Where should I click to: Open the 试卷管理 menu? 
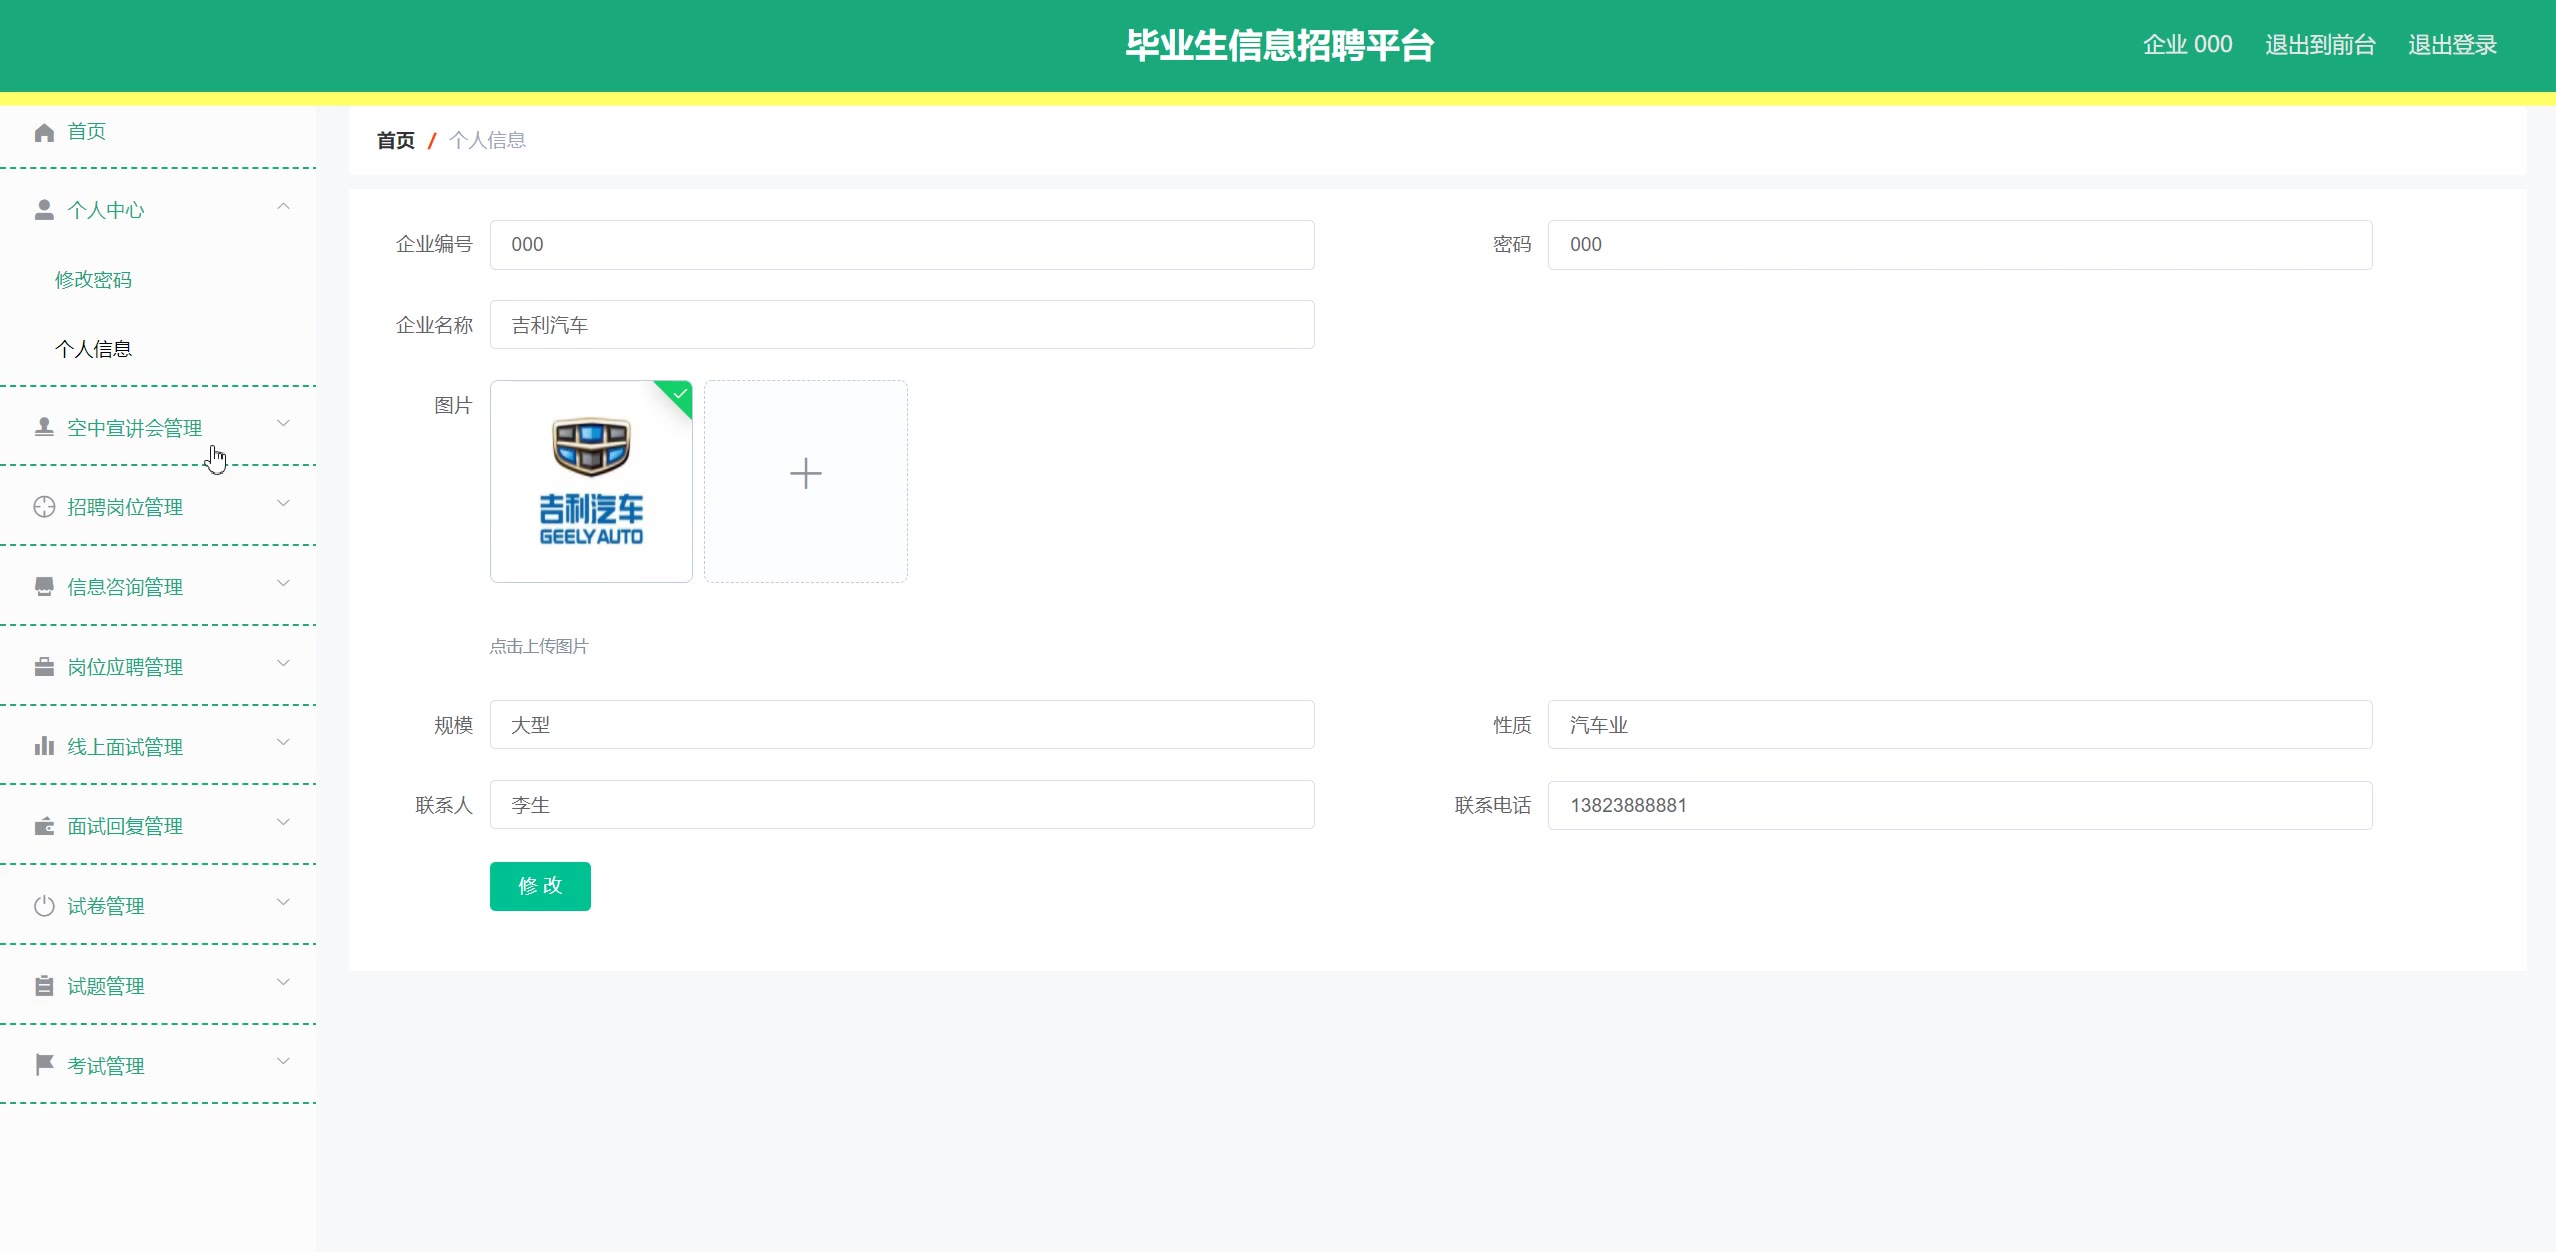click(158, 906)
